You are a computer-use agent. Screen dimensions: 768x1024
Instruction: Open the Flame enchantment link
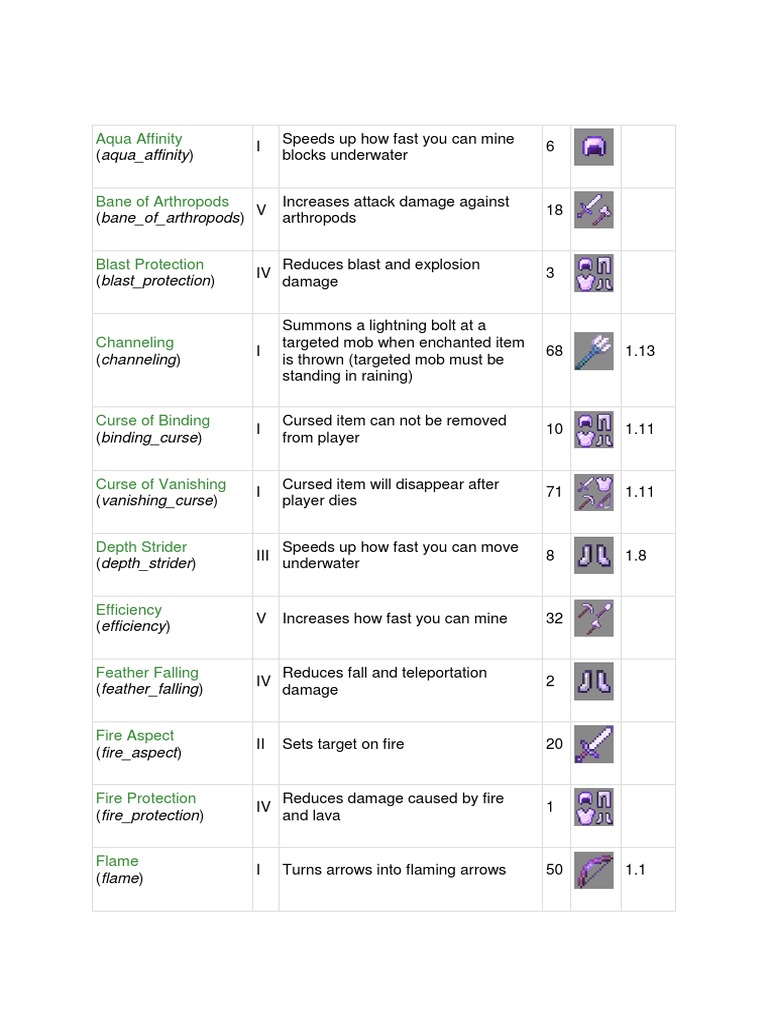tap(117, 861)
